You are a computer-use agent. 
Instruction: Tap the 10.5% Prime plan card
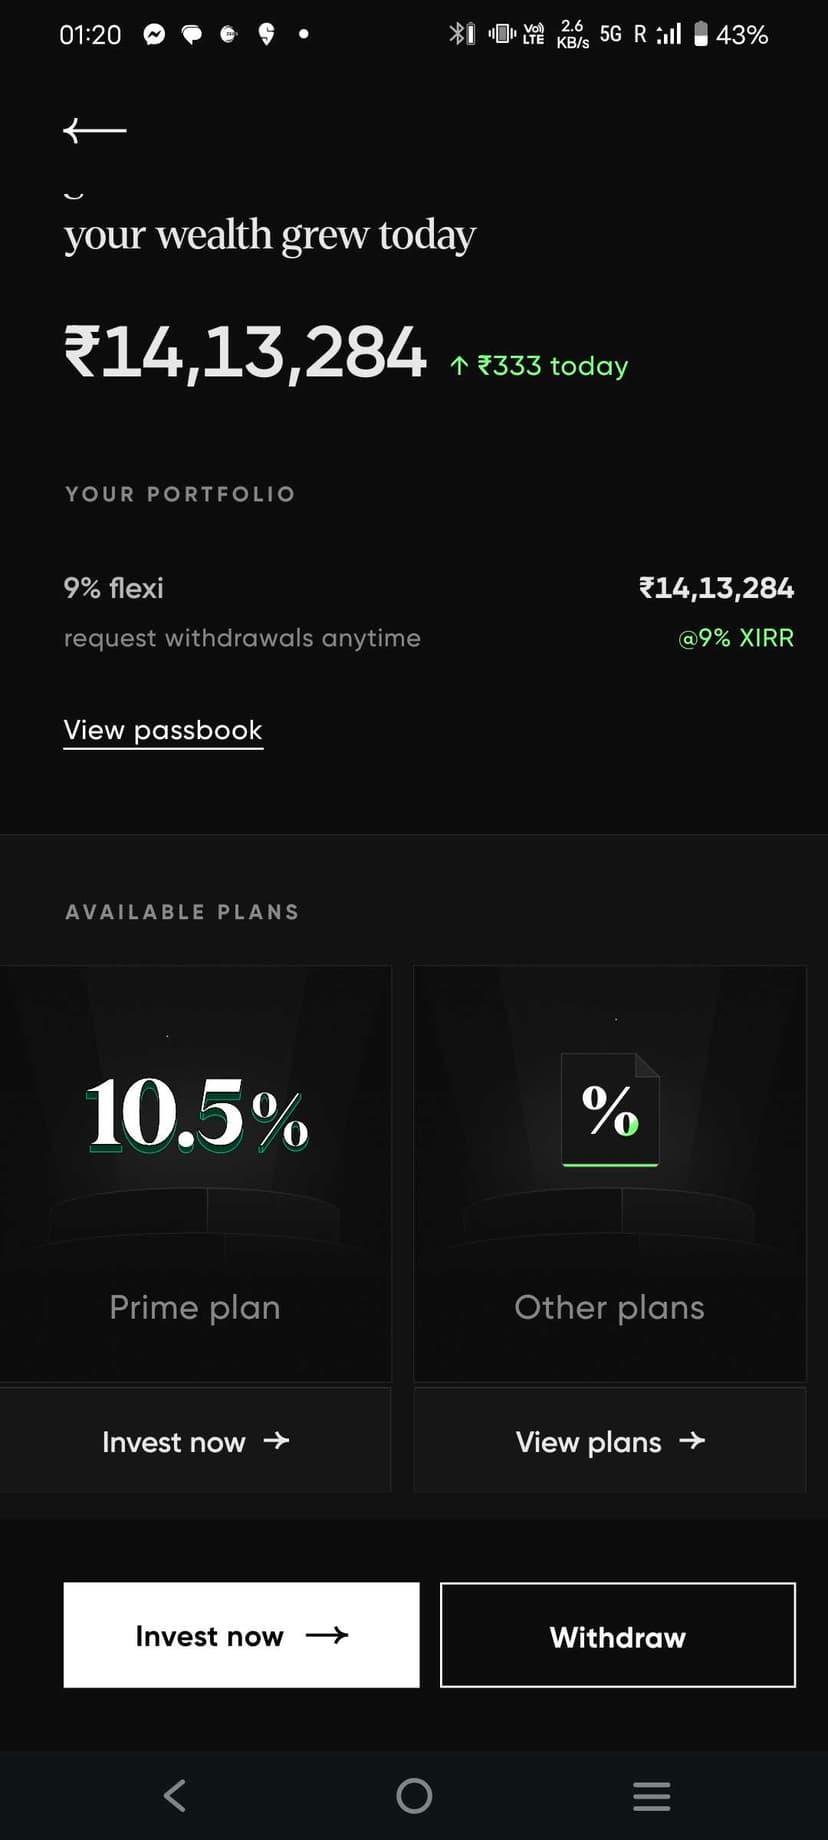point(196,1172)
